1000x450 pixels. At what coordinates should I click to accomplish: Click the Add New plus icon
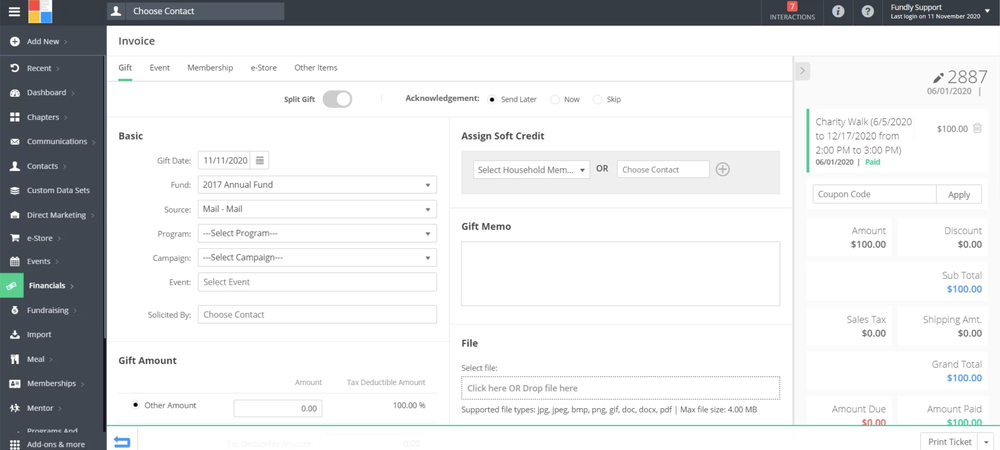[x=15, y=41]
